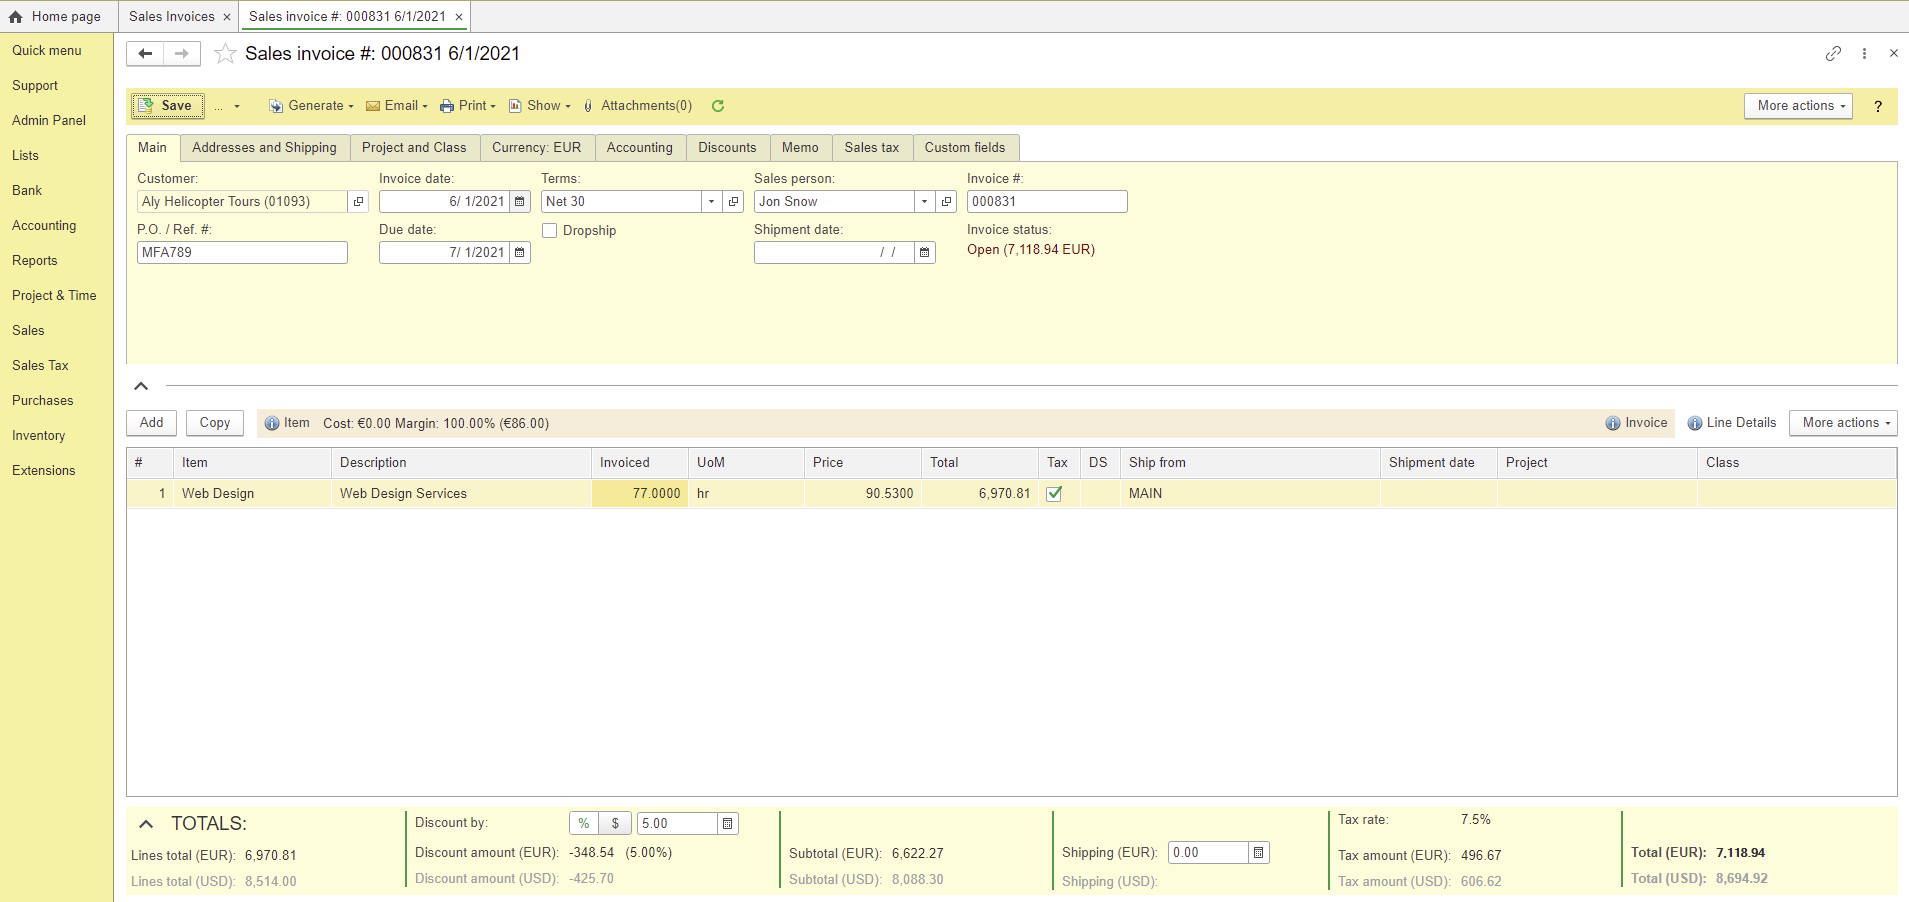Open the Due date calendar picker

point(520,253)
